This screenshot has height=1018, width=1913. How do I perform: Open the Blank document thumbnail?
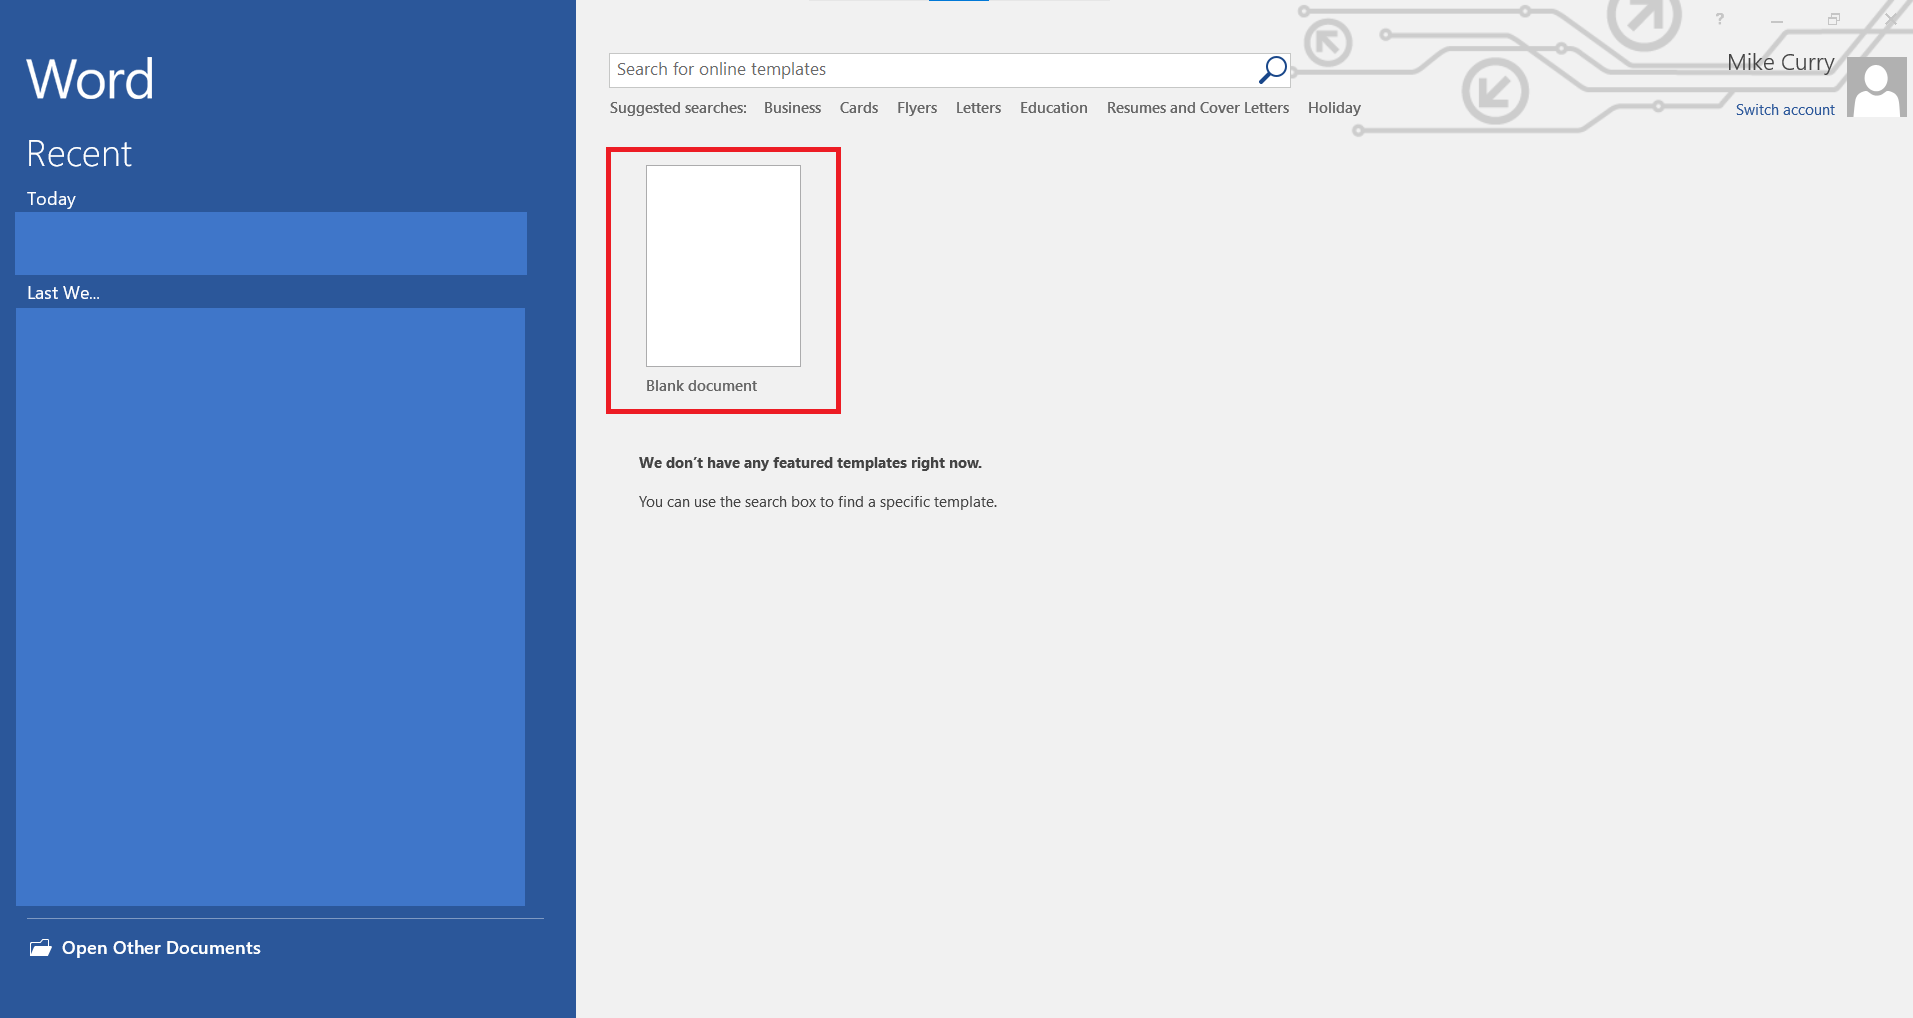coord(723,266)
